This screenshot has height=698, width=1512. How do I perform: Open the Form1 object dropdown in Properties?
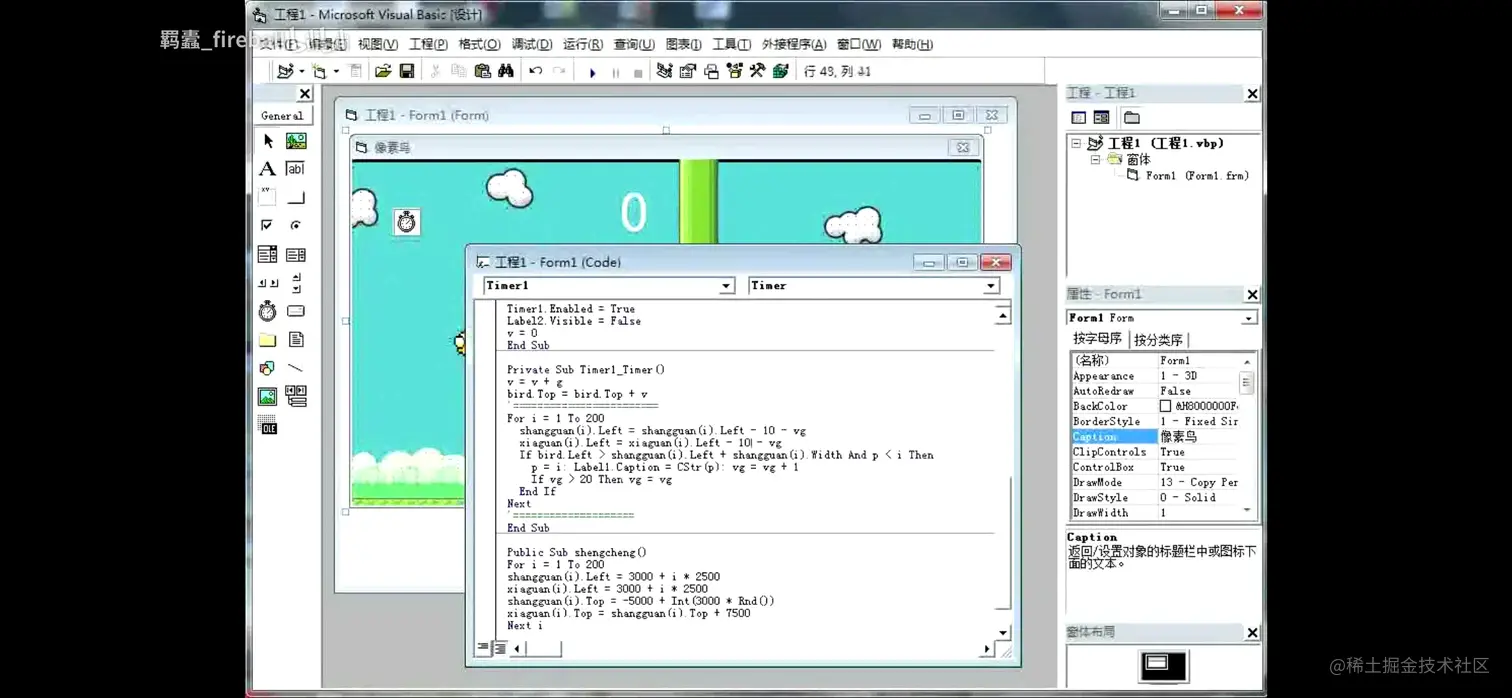[x=1248, y=318]
